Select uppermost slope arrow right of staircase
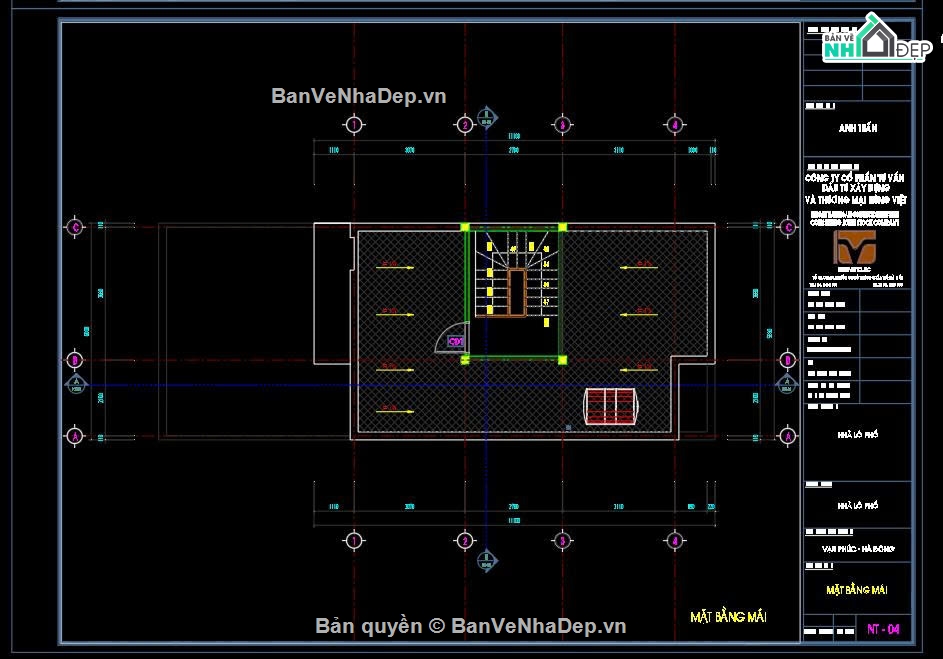 pos(639,266)
